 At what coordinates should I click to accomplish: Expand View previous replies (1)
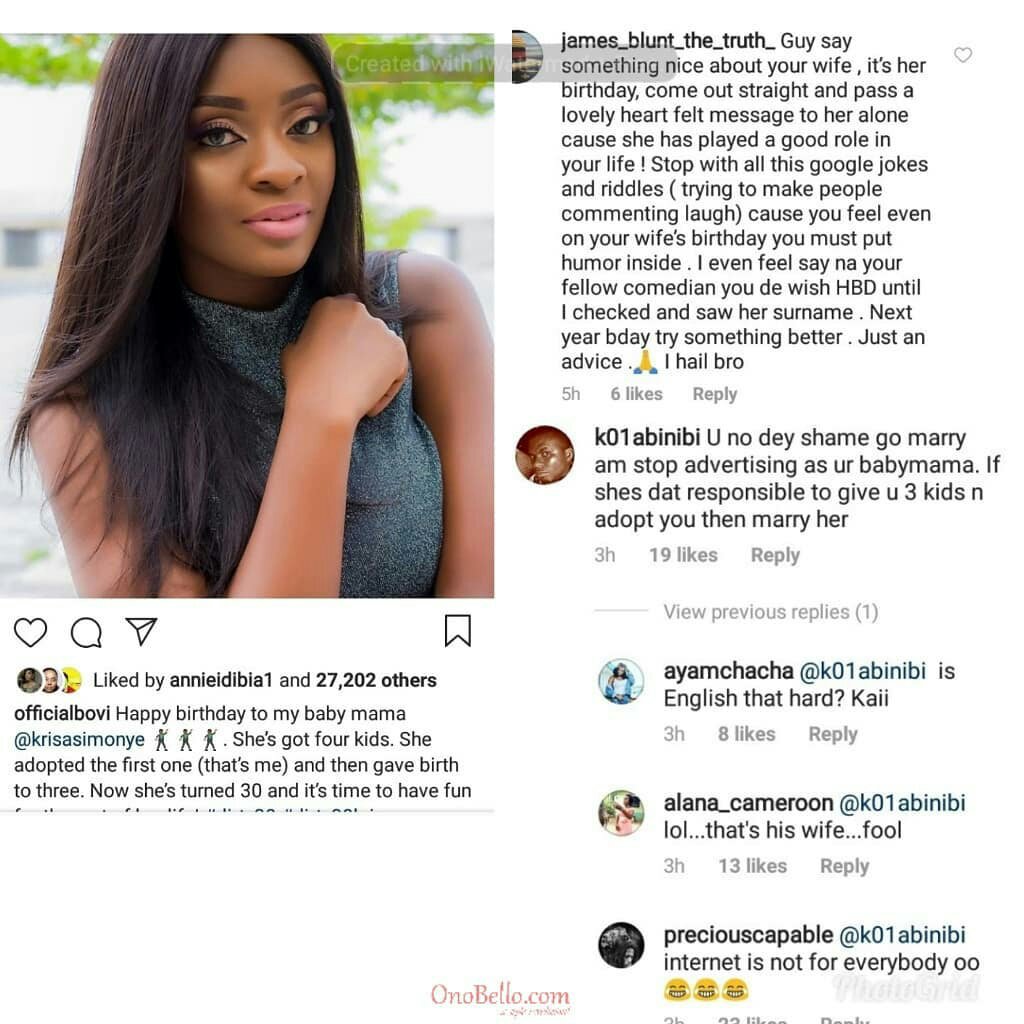pyautogui.click(x=771, y=612)
